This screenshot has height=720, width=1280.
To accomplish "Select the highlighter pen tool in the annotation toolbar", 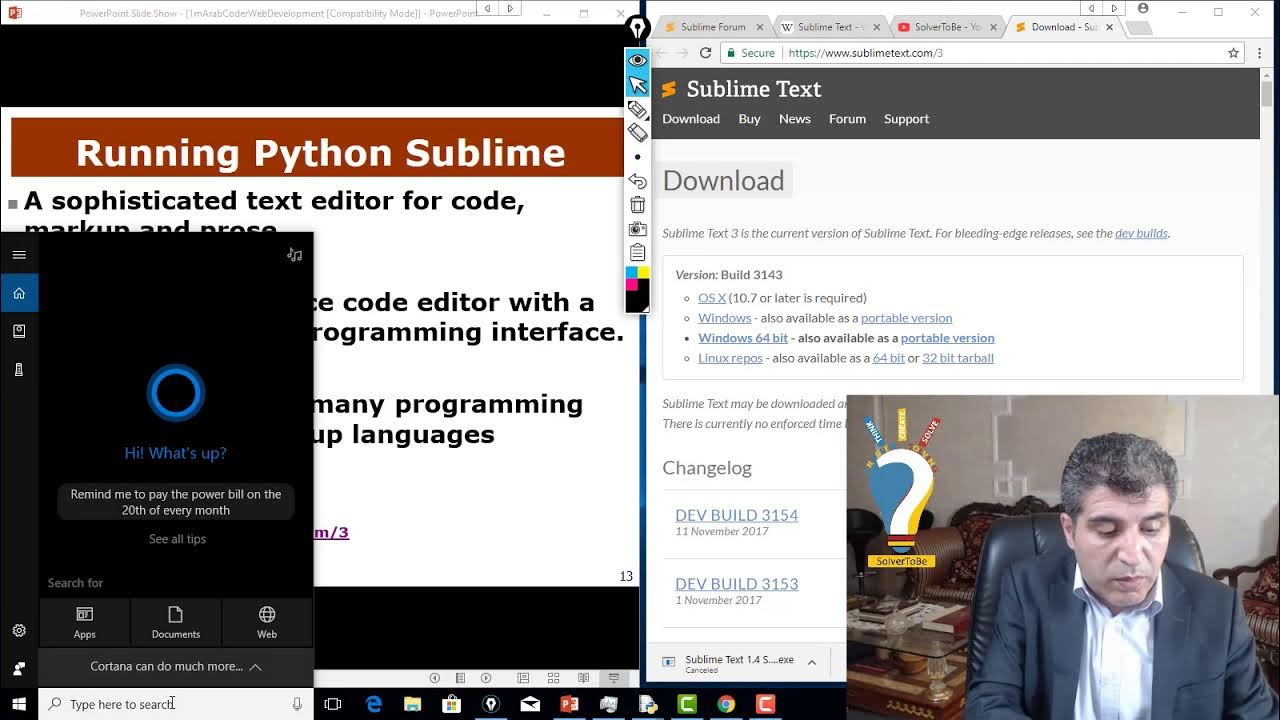I will tap(637, 108).
